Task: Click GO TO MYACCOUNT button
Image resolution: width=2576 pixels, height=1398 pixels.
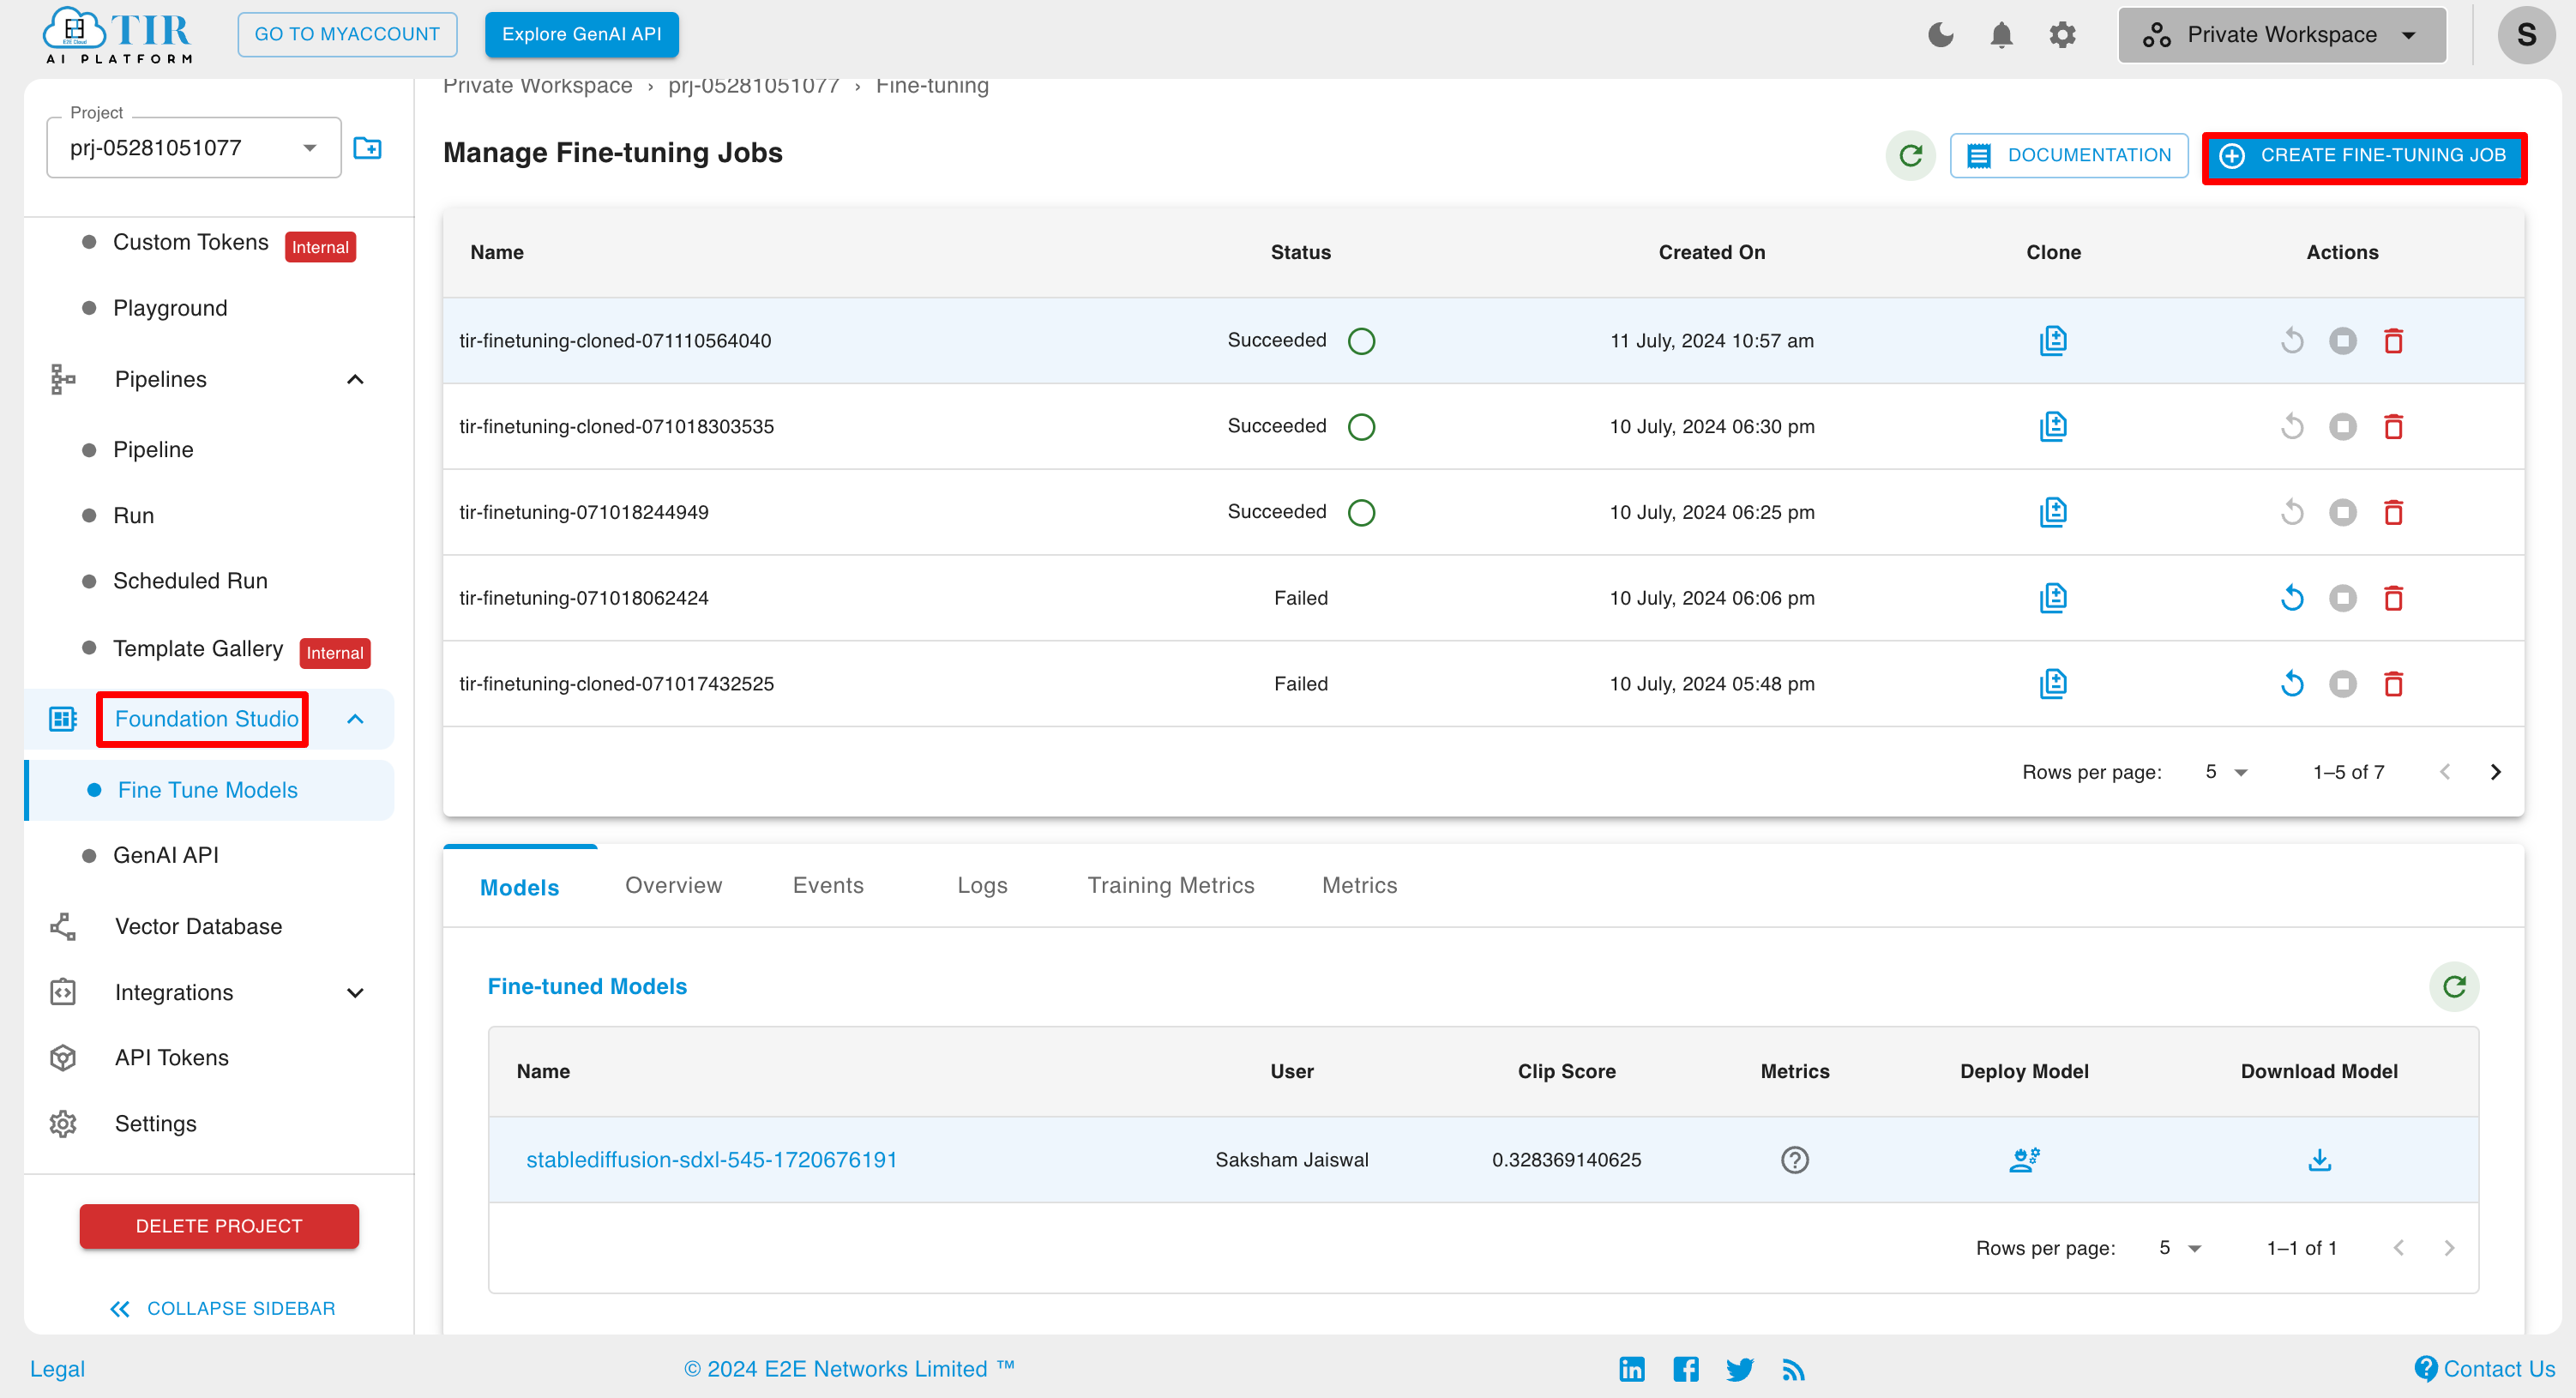Action: pos(347,34)
